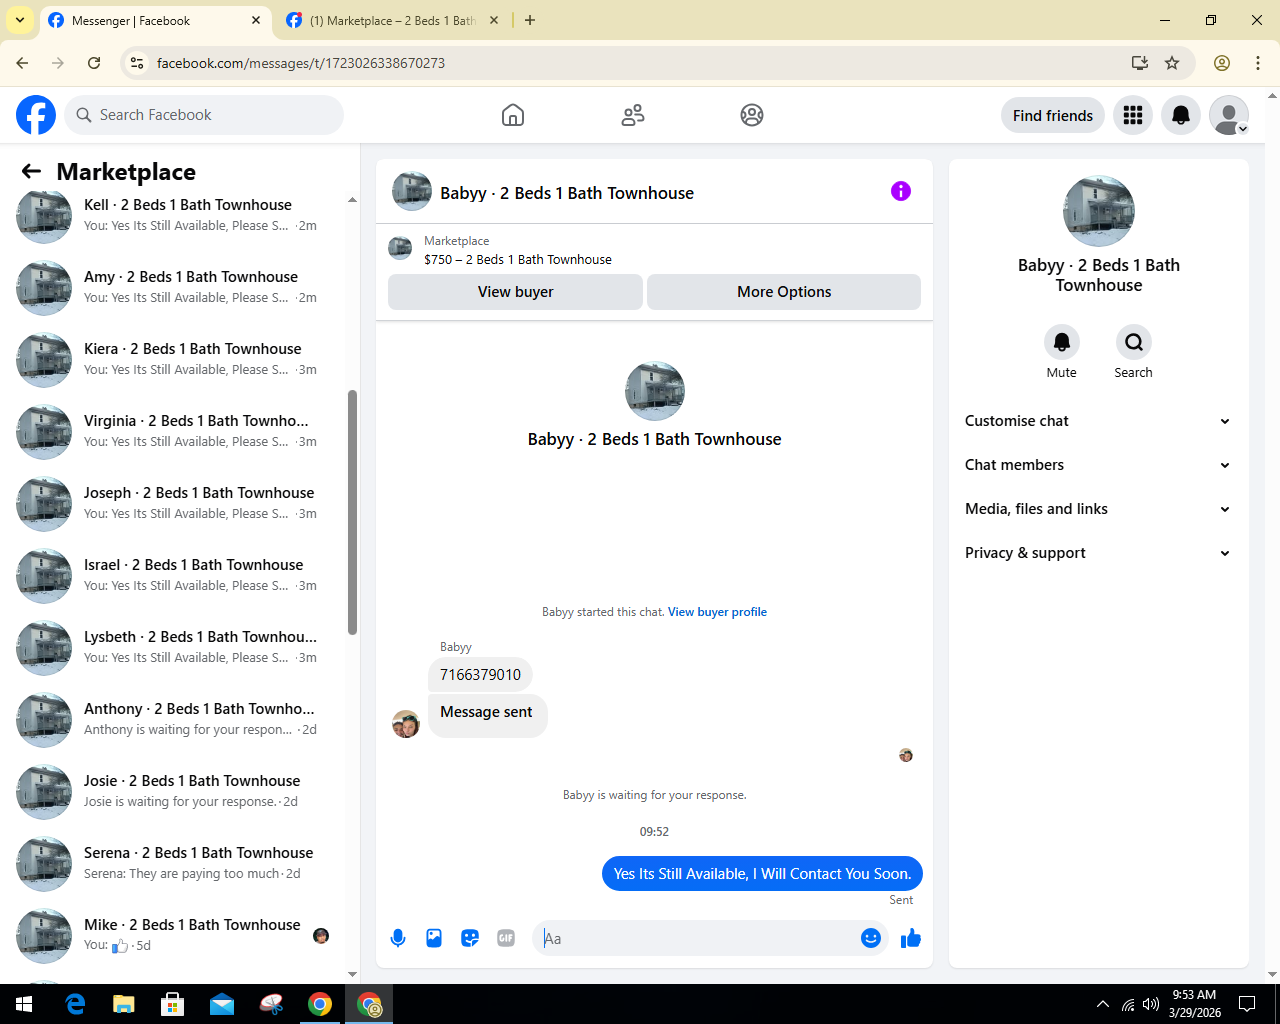Open the Amy conversation
Image resolution: width=1280 pixels, height=1024 pixels.
[175, 287]
